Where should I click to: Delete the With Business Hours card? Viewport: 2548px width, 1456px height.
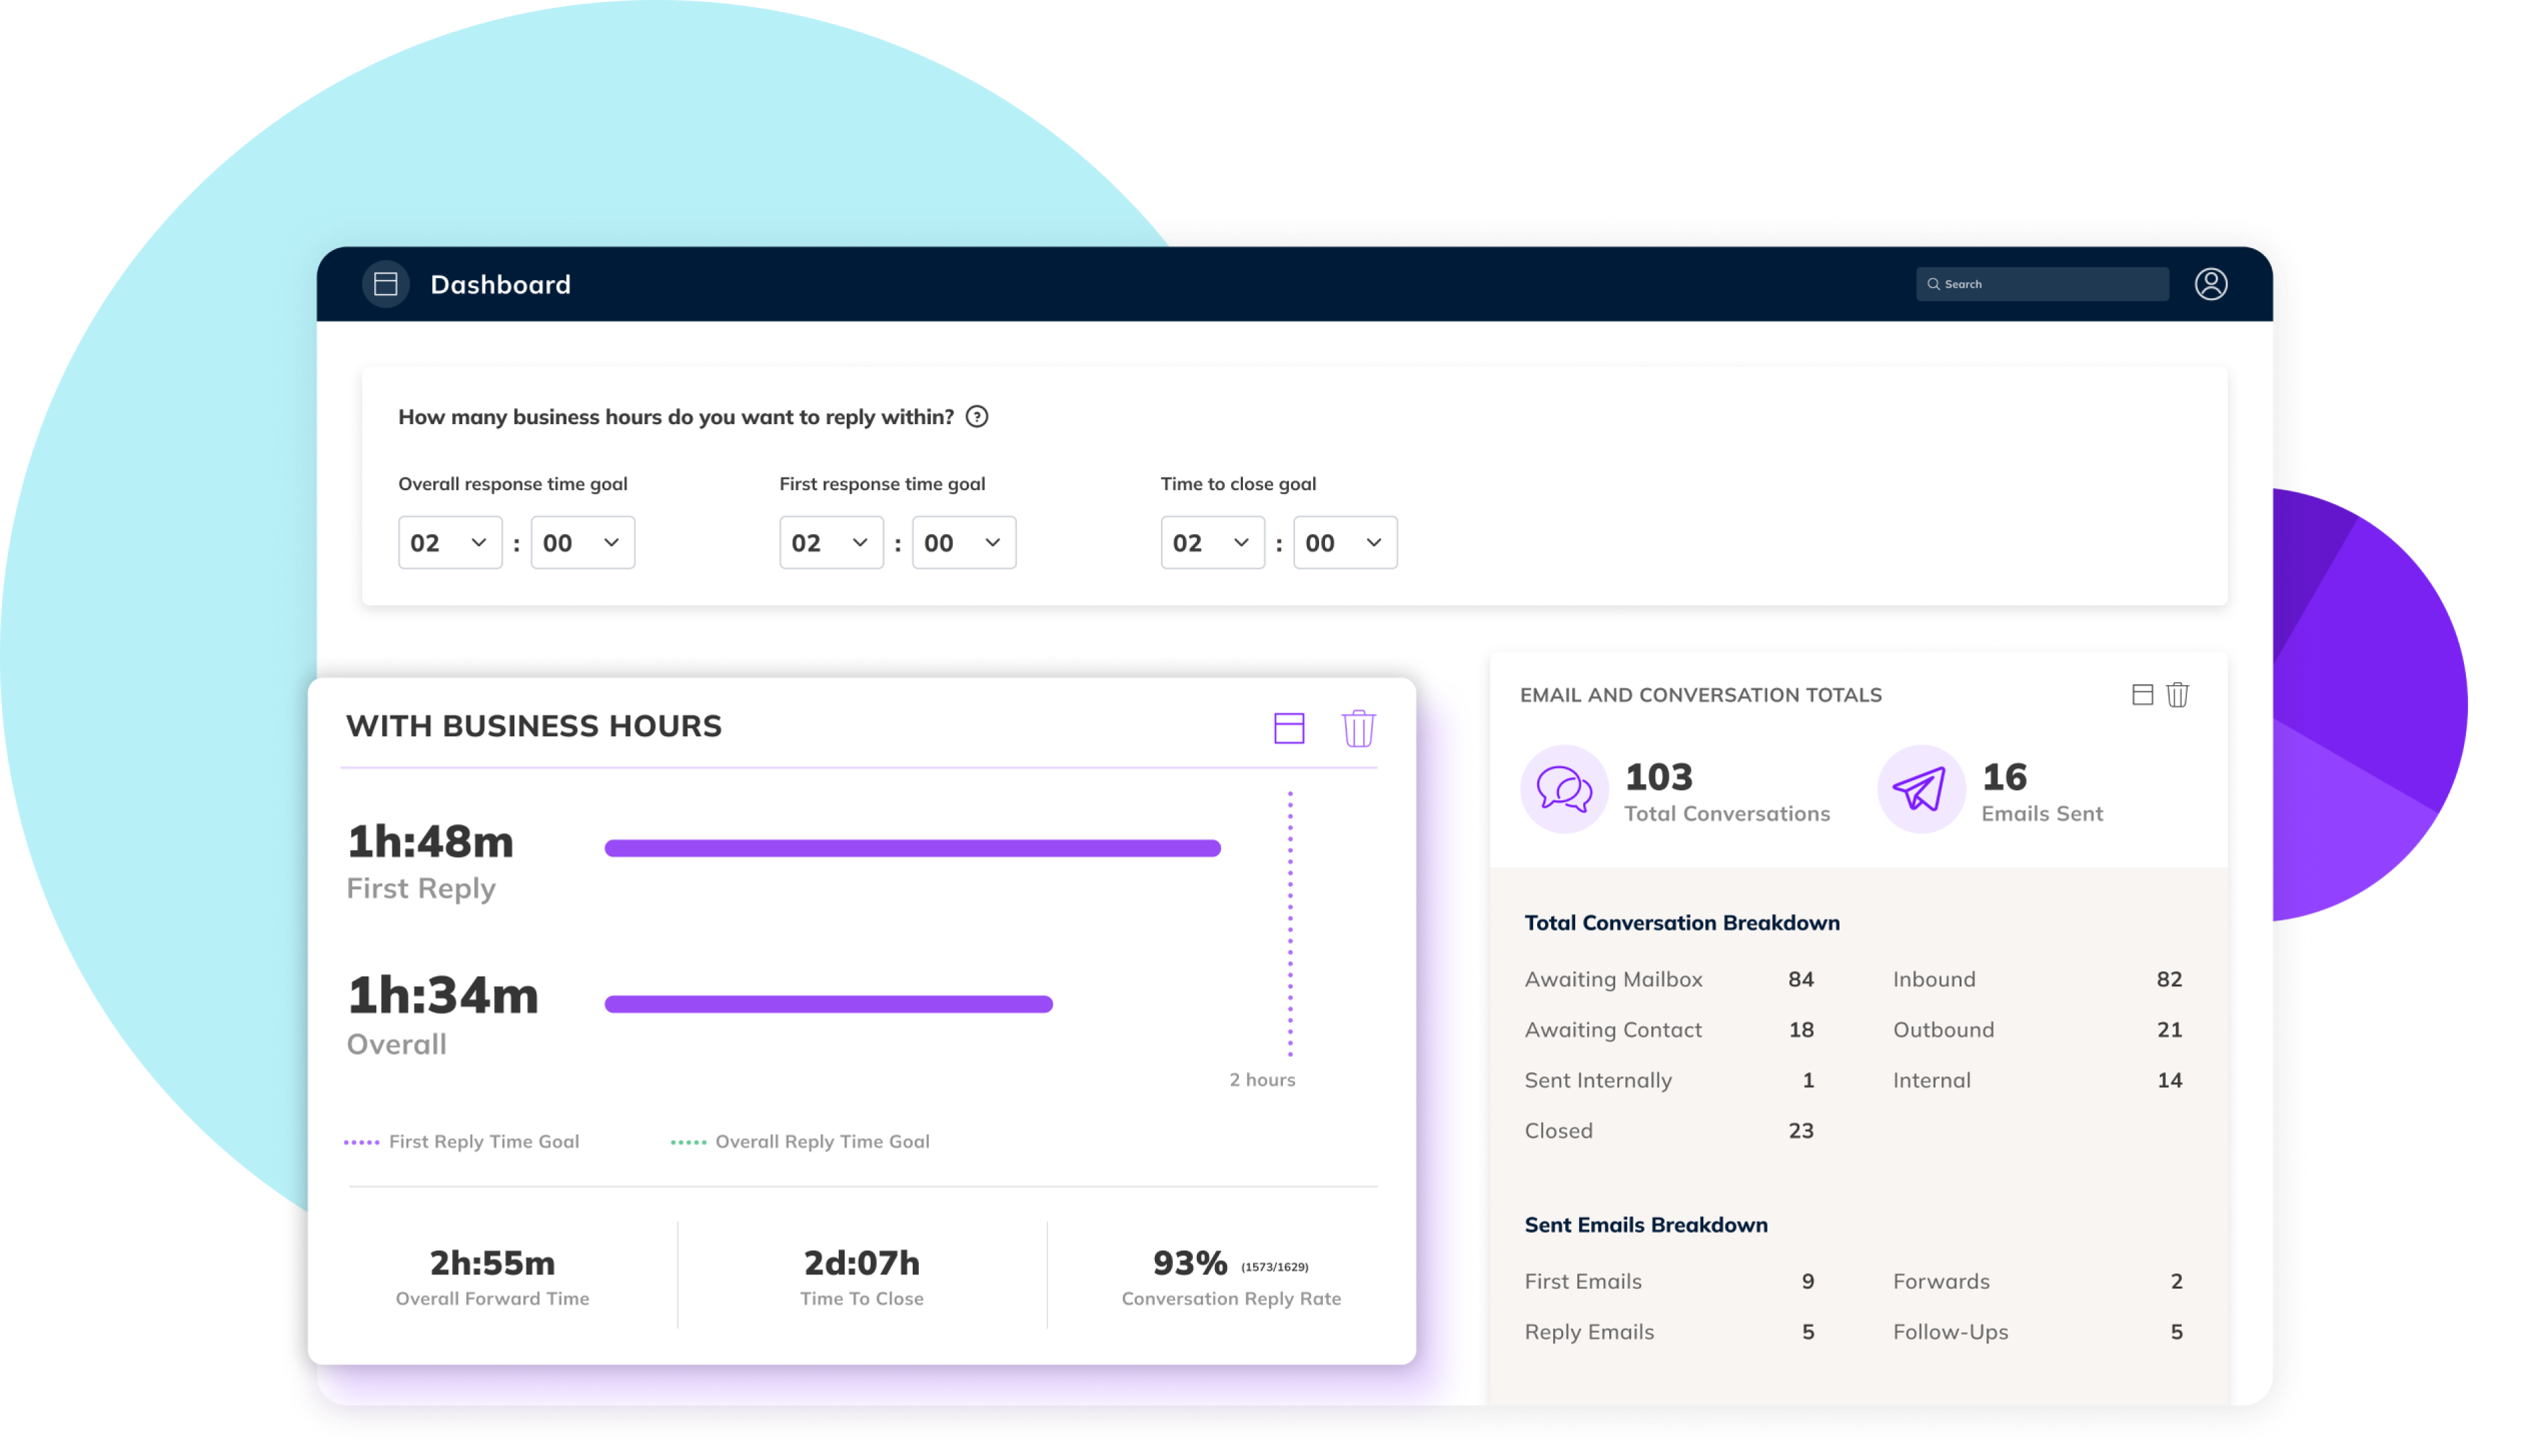(x=1359, y=728)
